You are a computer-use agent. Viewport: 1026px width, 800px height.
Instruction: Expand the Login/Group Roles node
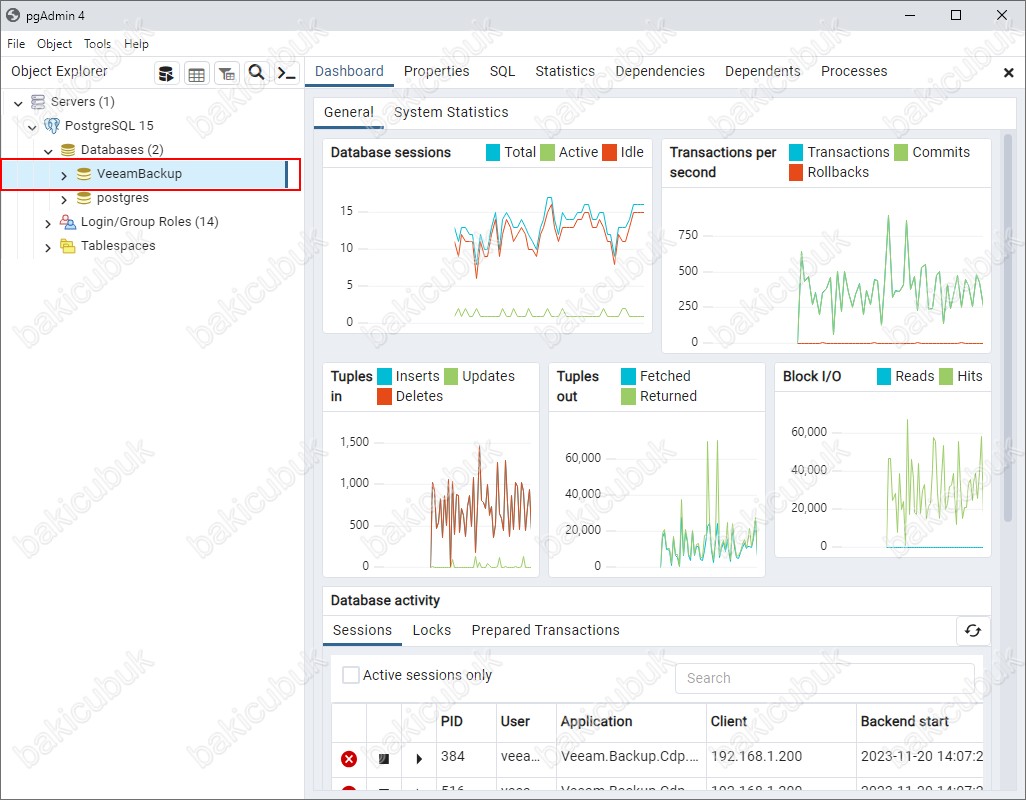48,223
